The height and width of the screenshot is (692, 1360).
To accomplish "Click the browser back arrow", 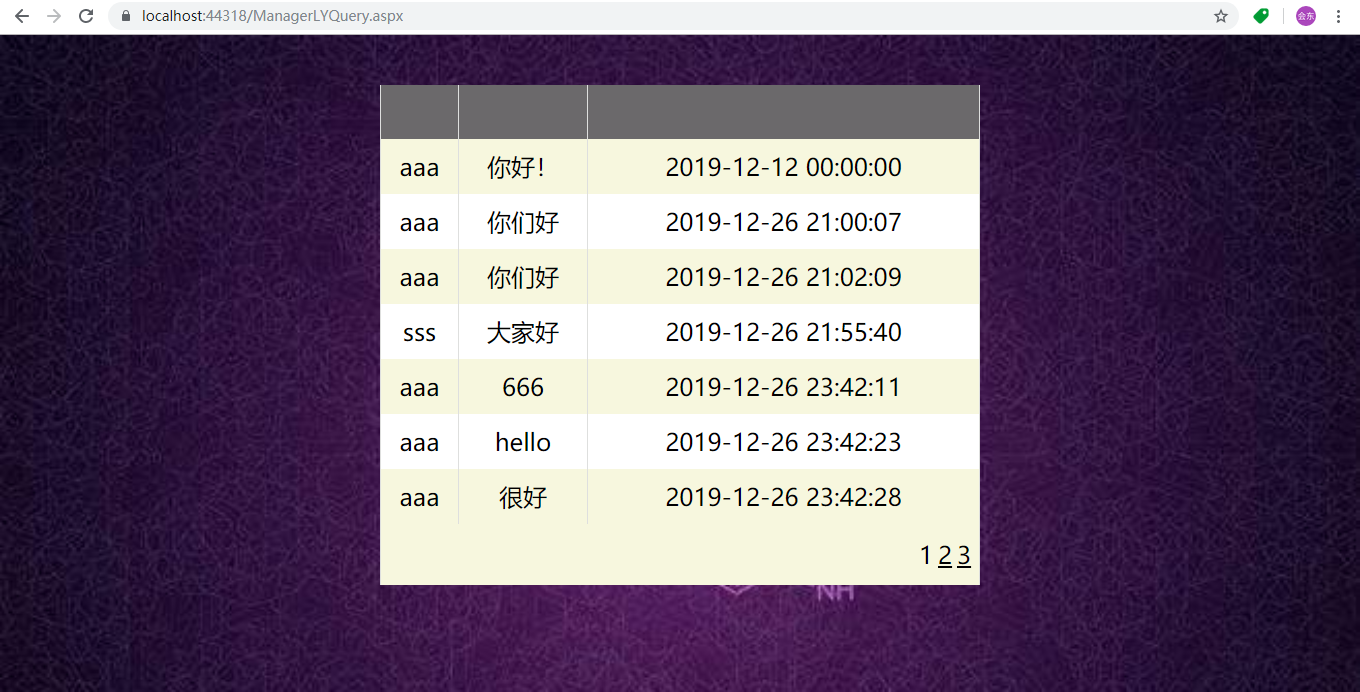I will pyautogui.click(x=22, y=16).
